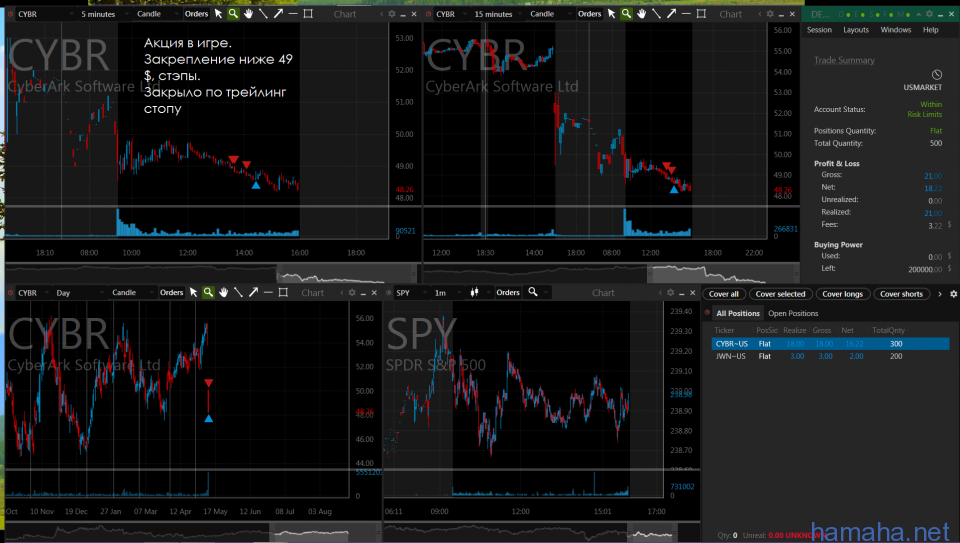Viewport: 960px width, 543px height.
Task: Select the rectangle tool in the 5 minutes chart
Action: point(308,13)
